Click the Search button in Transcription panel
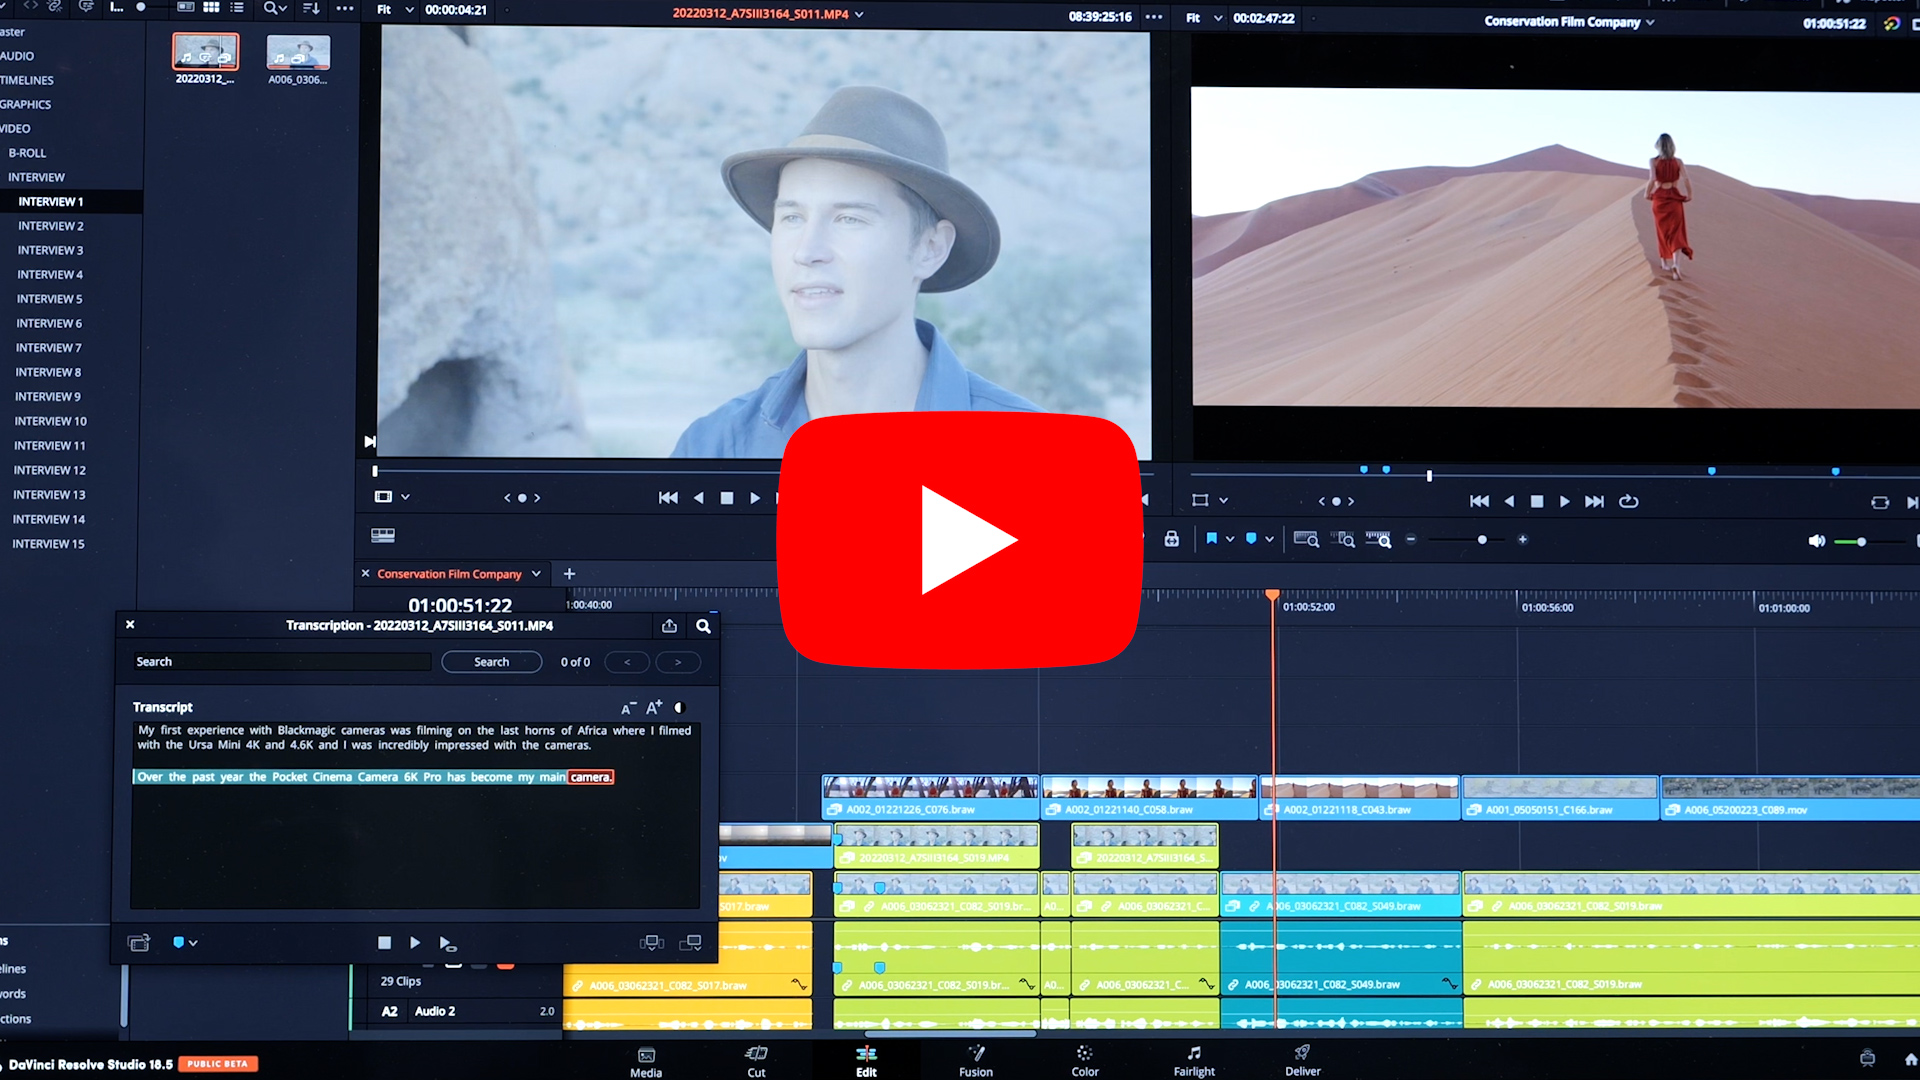The image size is (1920, 1080). pos(491,662)
